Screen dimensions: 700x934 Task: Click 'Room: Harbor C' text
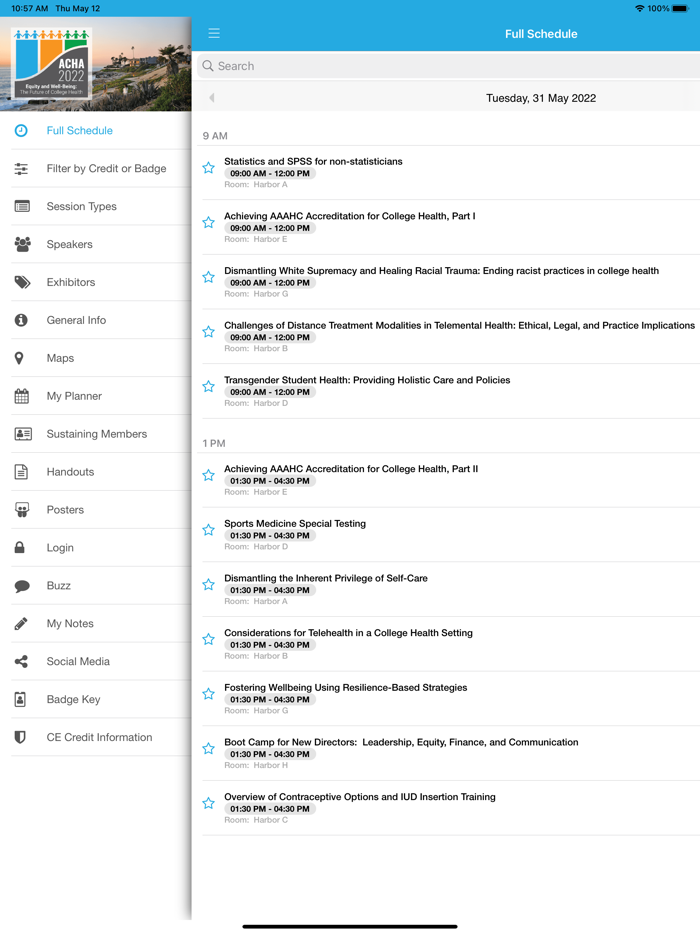(256, 820)
